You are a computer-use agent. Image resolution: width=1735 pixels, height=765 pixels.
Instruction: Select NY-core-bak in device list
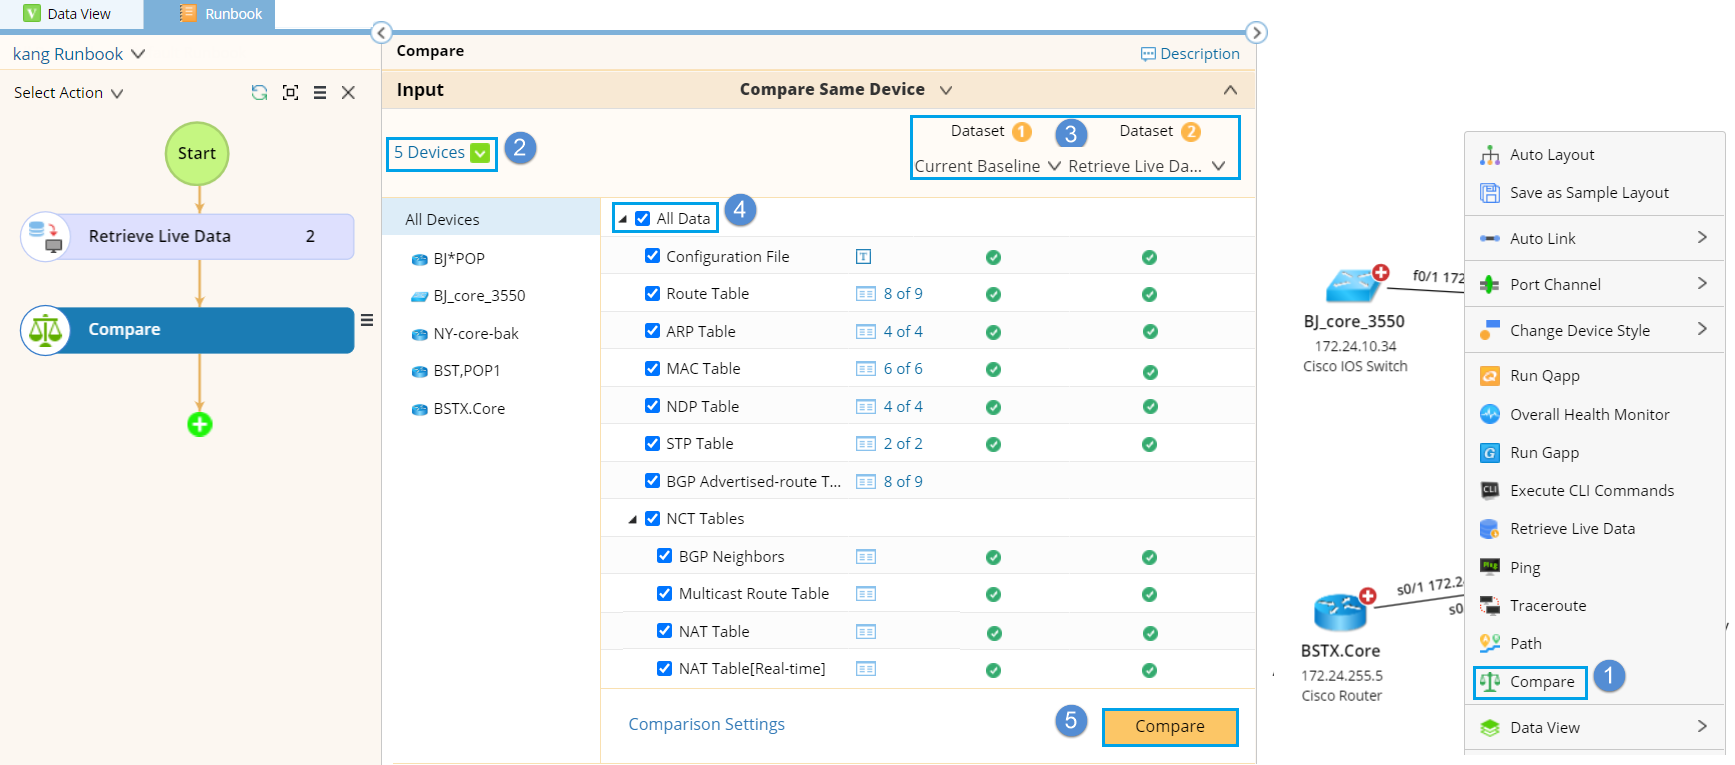[476, 334]
